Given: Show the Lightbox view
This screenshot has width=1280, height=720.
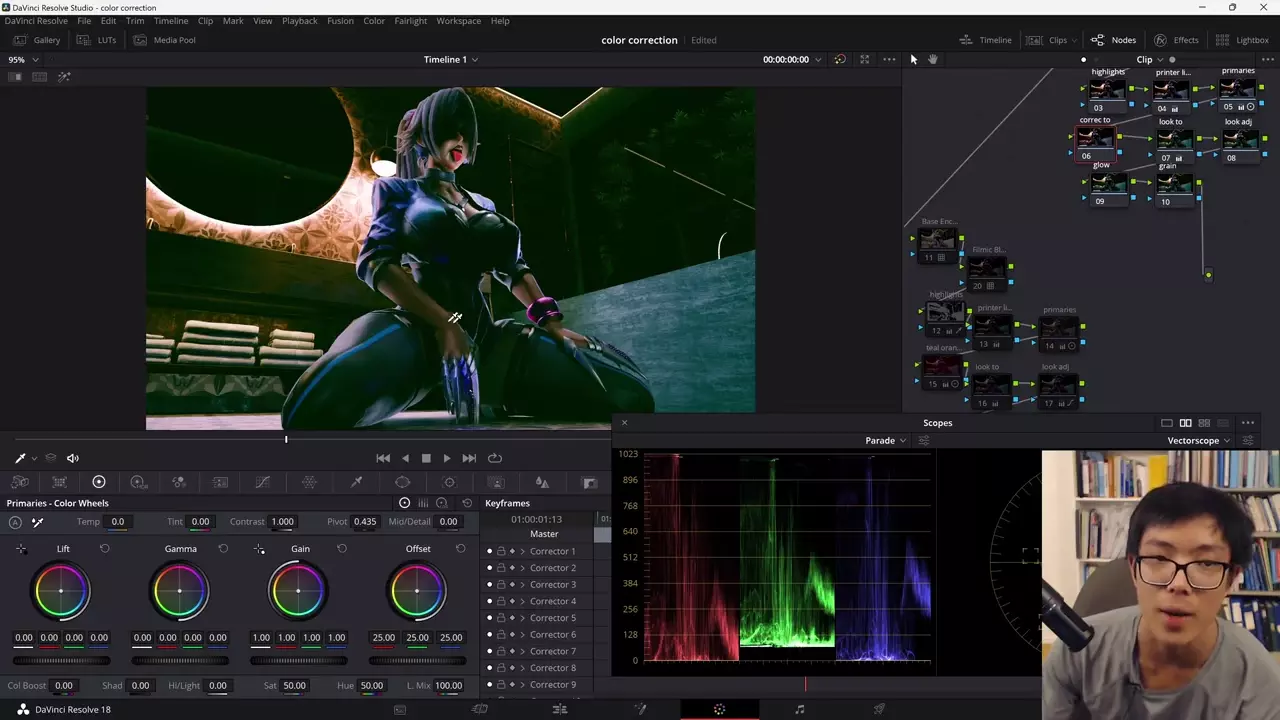Looking at the screenshot, I should coord(1243,40).
